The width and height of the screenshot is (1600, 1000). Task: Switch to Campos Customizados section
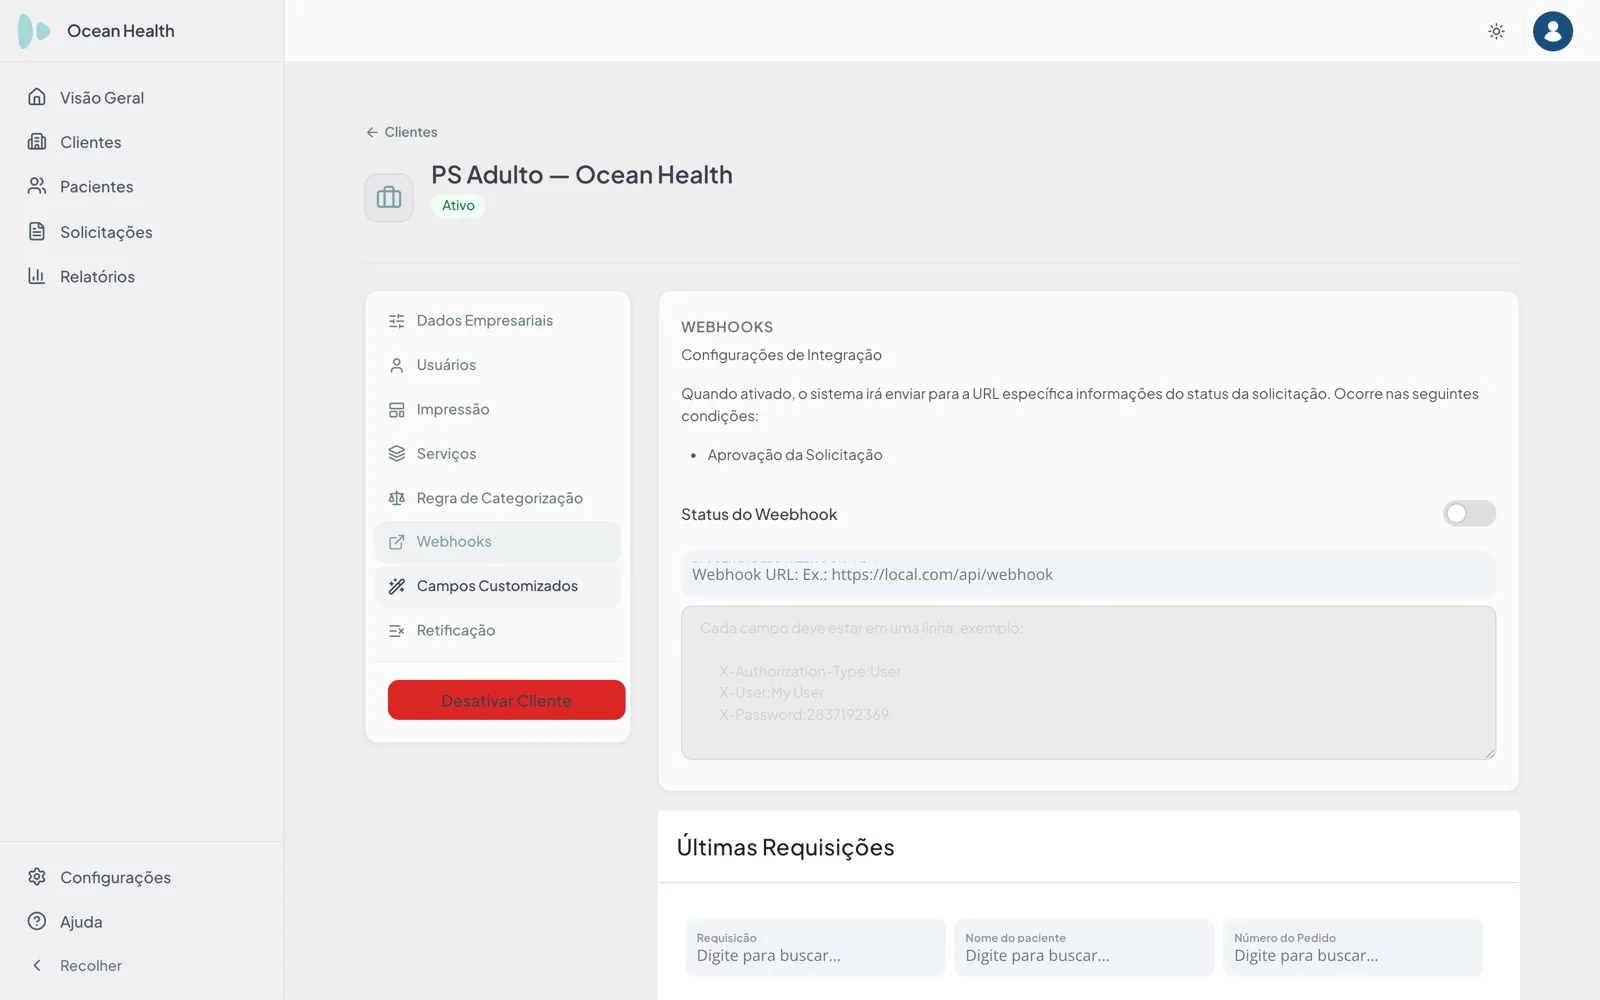pos(498,586)
